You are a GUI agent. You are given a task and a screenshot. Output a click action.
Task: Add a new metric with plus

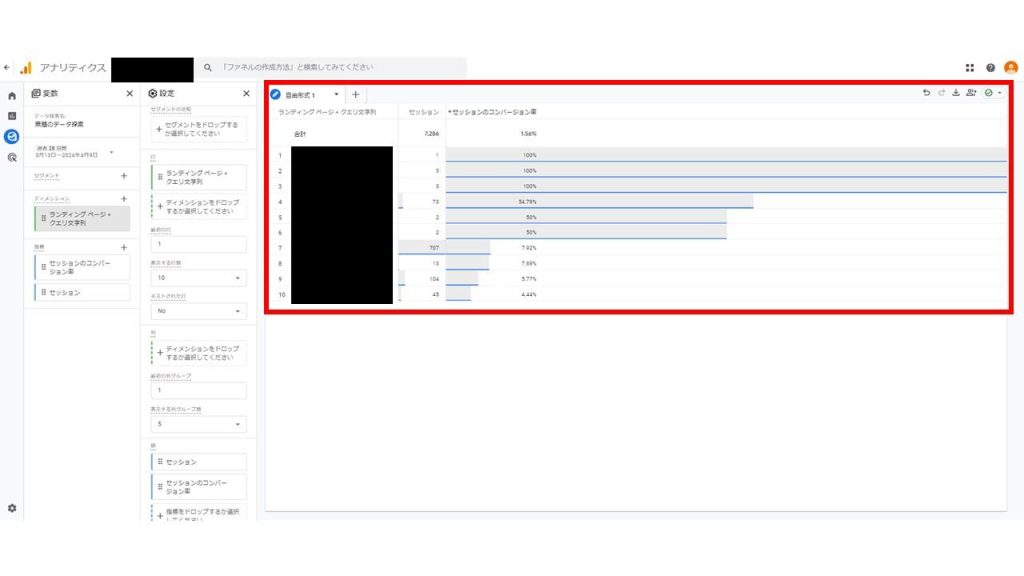pos(124,248)
